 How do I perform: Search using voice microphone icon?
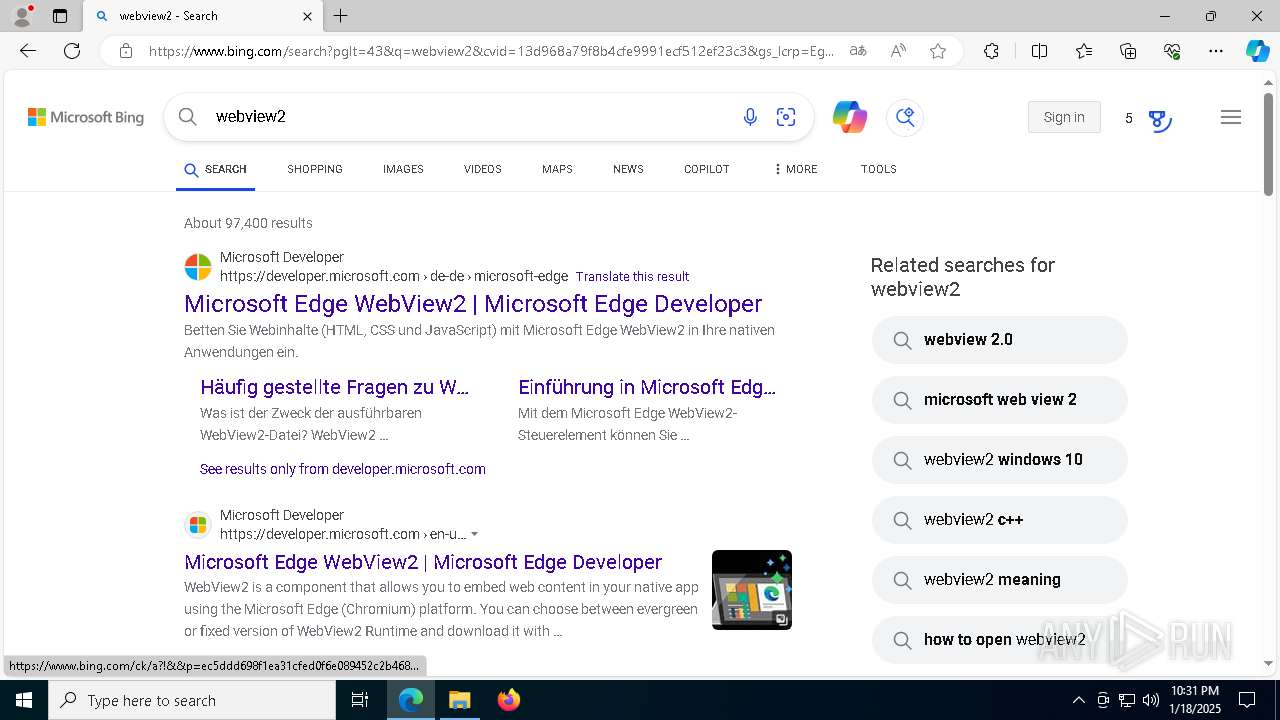750,117
